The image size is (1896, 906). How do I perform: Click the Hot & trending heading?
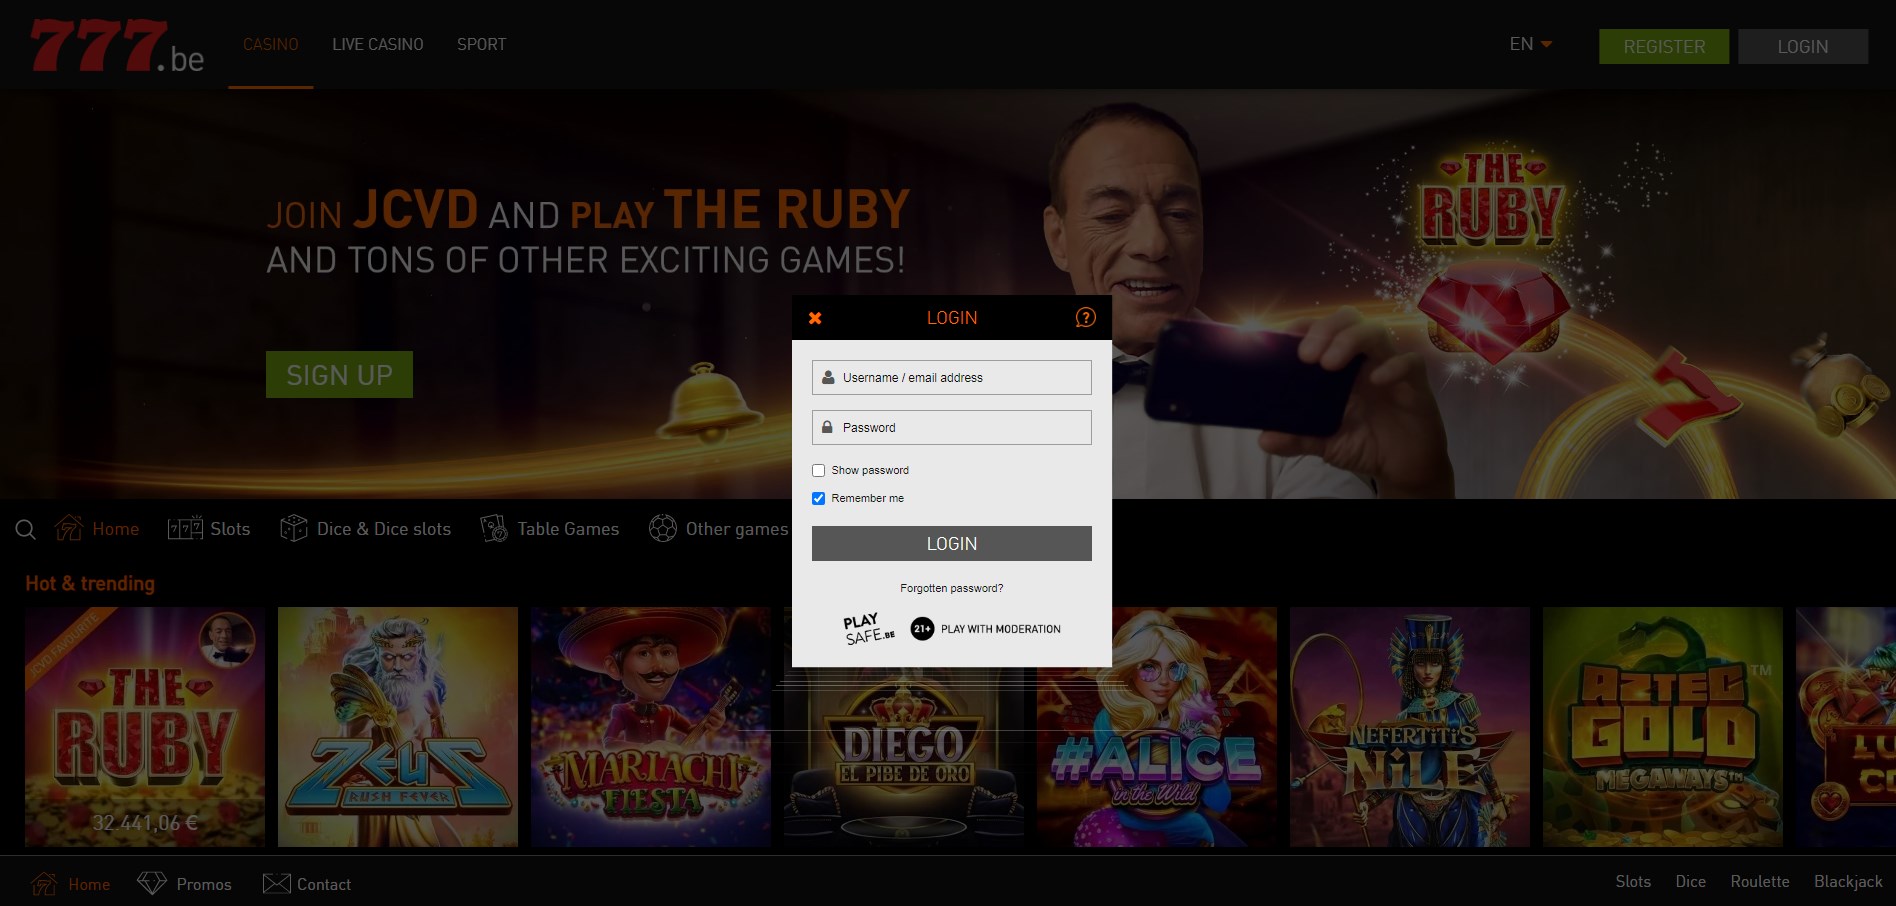coord(90,583)
